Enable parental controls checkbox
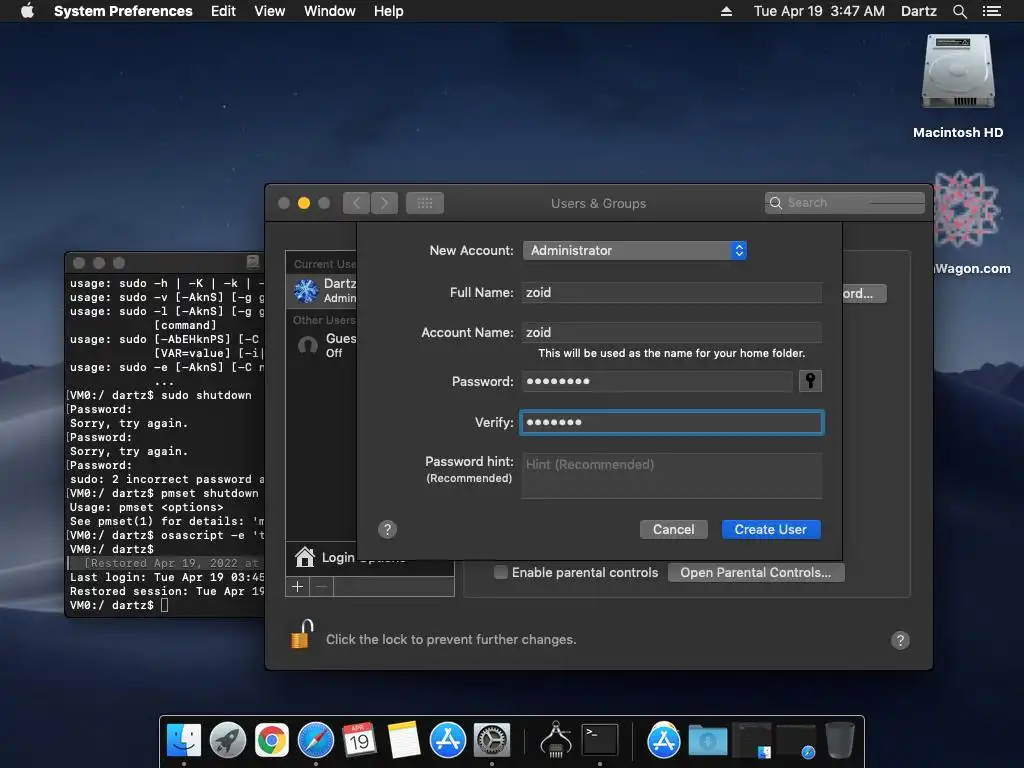 (501, 573)
